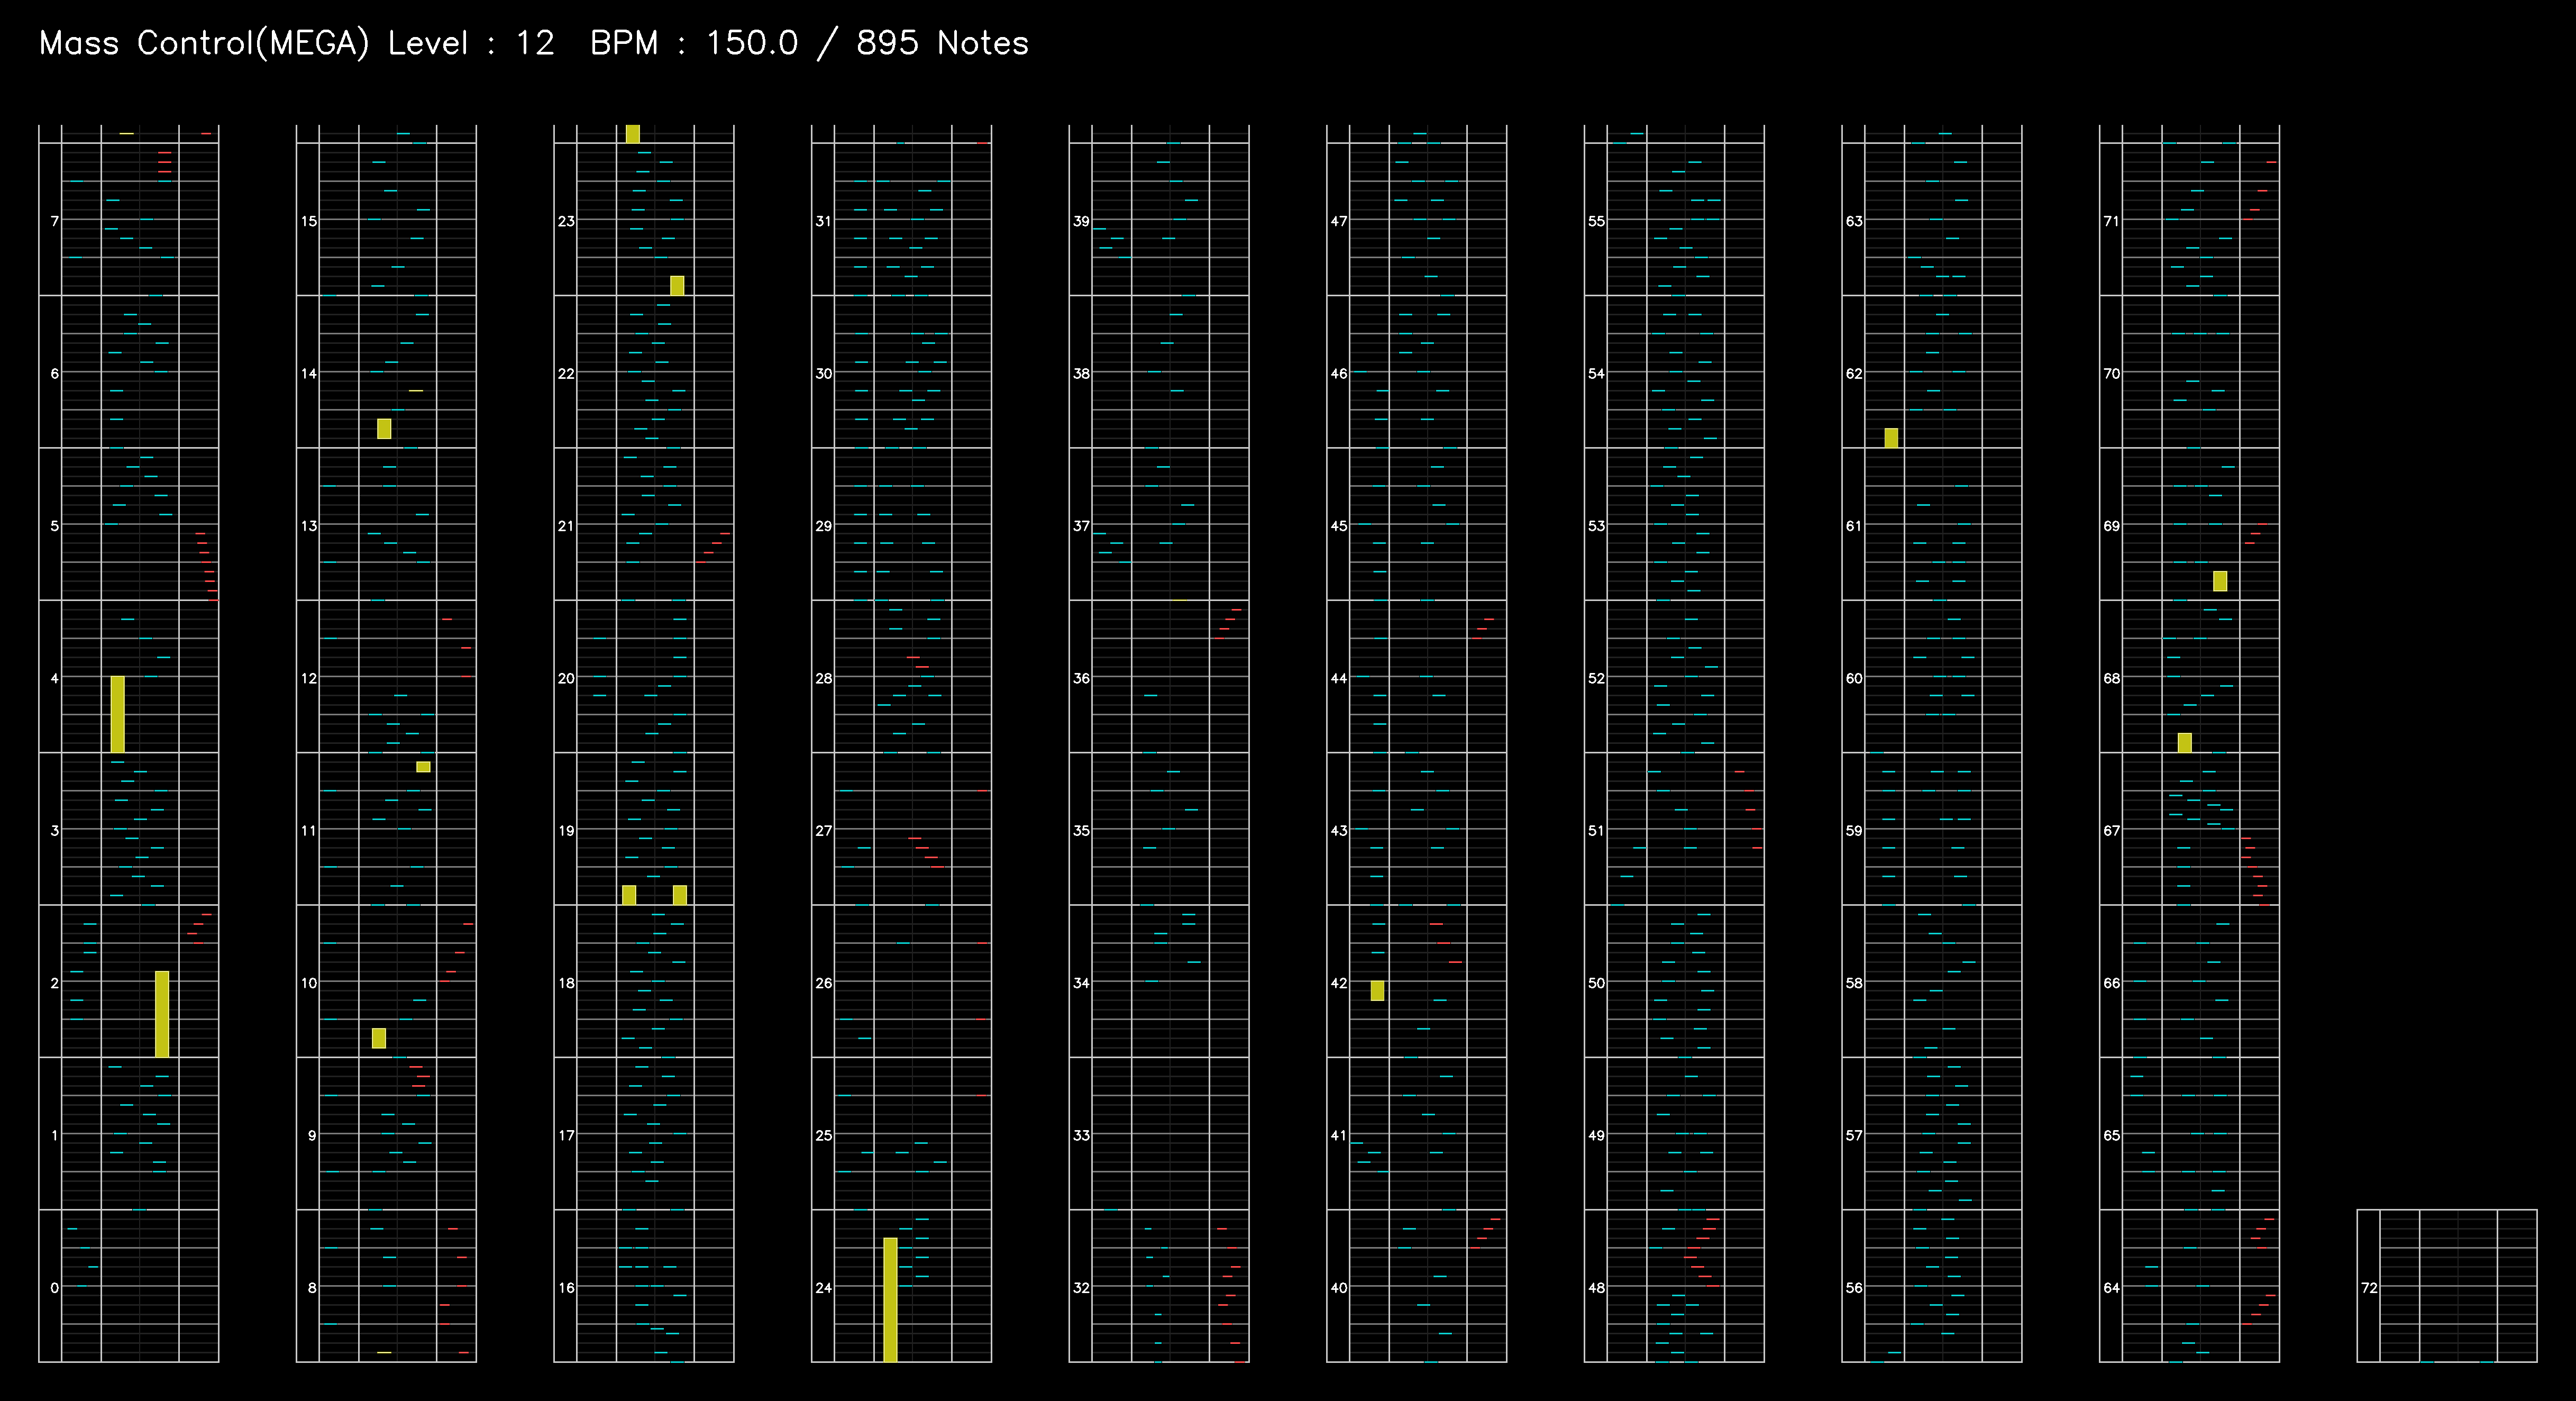This screenshot has width=2576, height=1401.
Task: Click measure number 12 label
Action: pyautogui.click(x=309, y=678)
